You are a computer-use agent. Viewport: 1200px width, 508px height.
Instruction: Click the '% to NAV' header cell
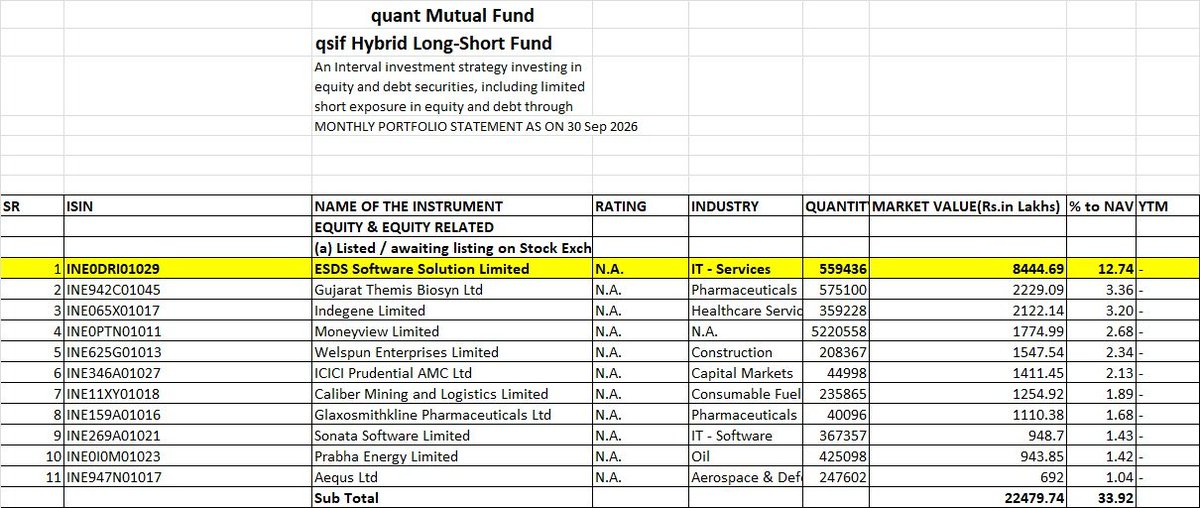pos(1101,206)
